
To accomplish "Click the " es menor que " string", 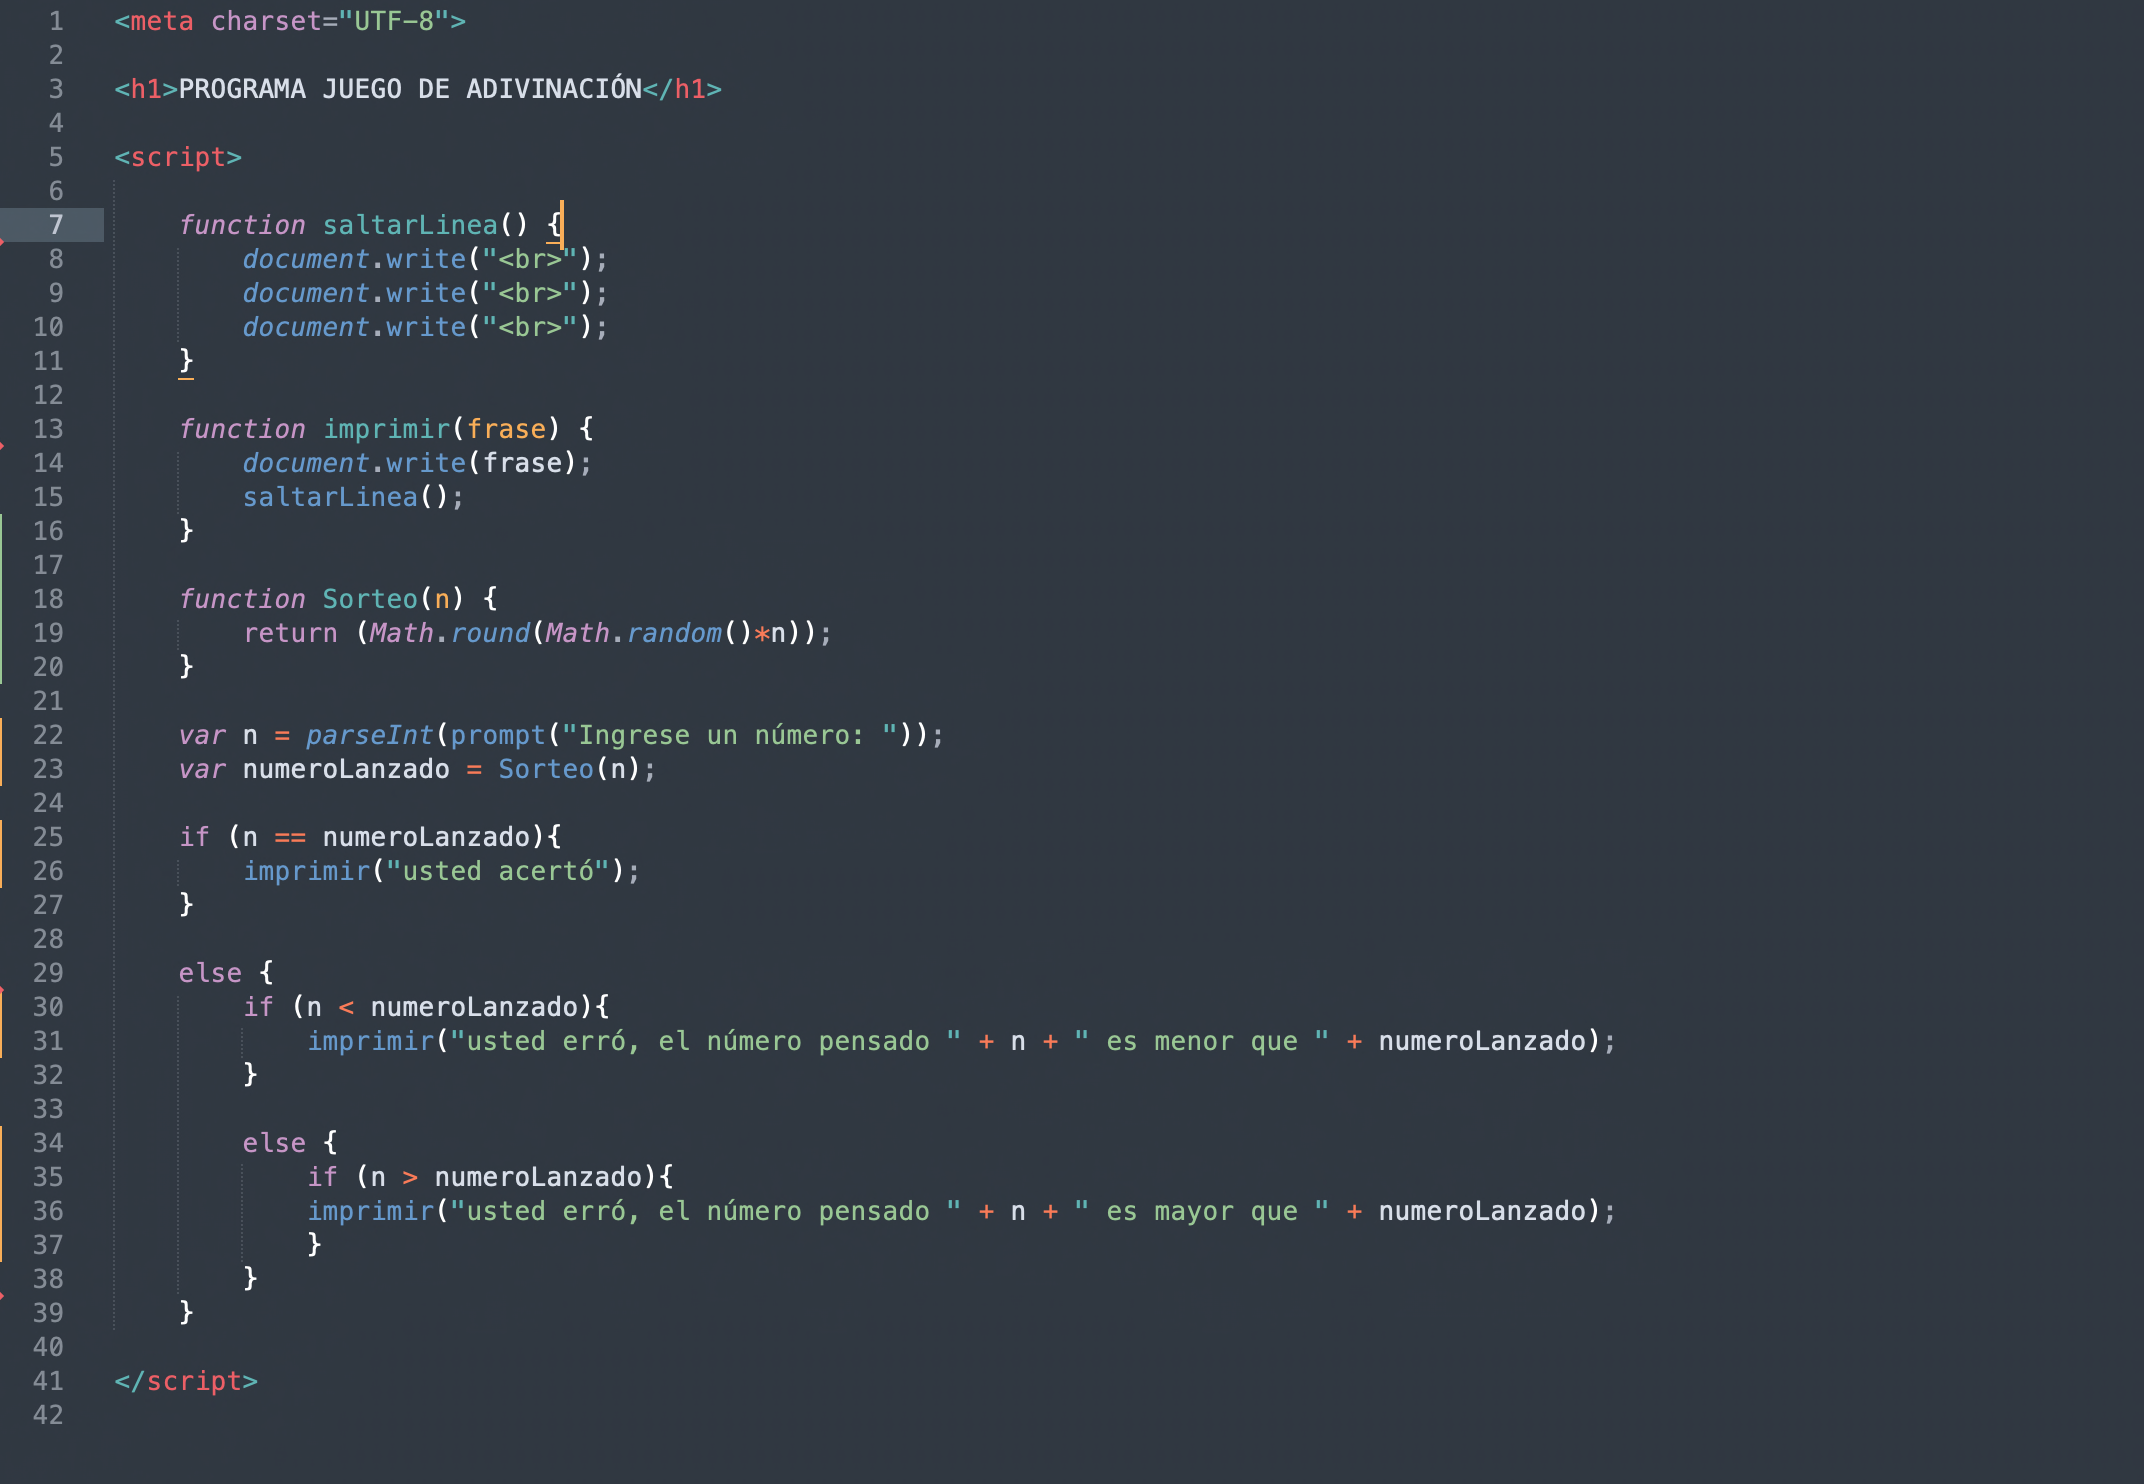I will (x=1202, y=1041).
